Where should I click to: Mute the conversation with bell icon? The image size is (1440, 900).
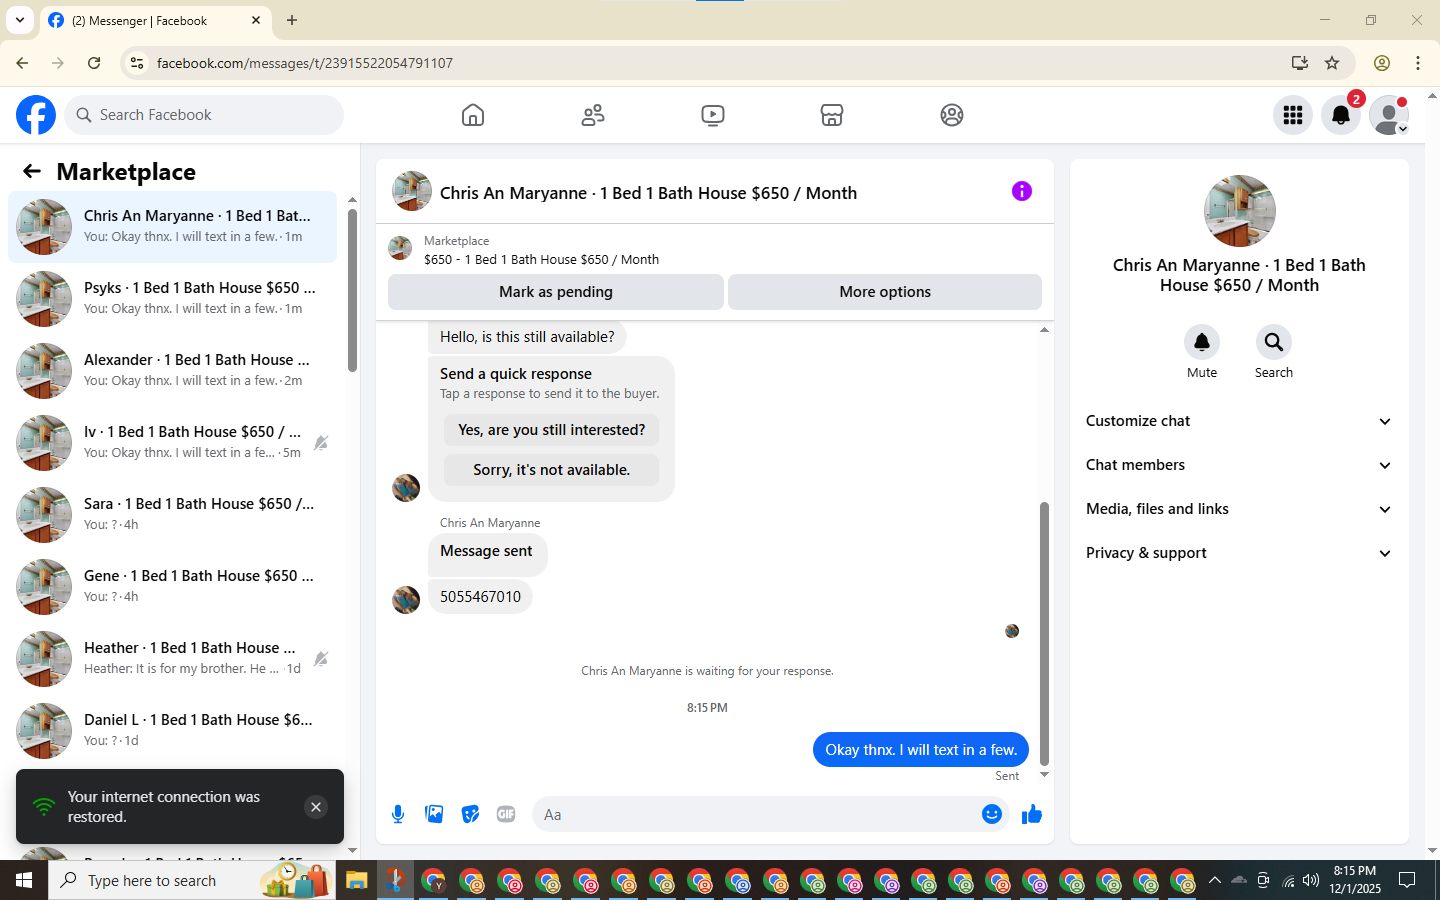tap(1202, 342)
